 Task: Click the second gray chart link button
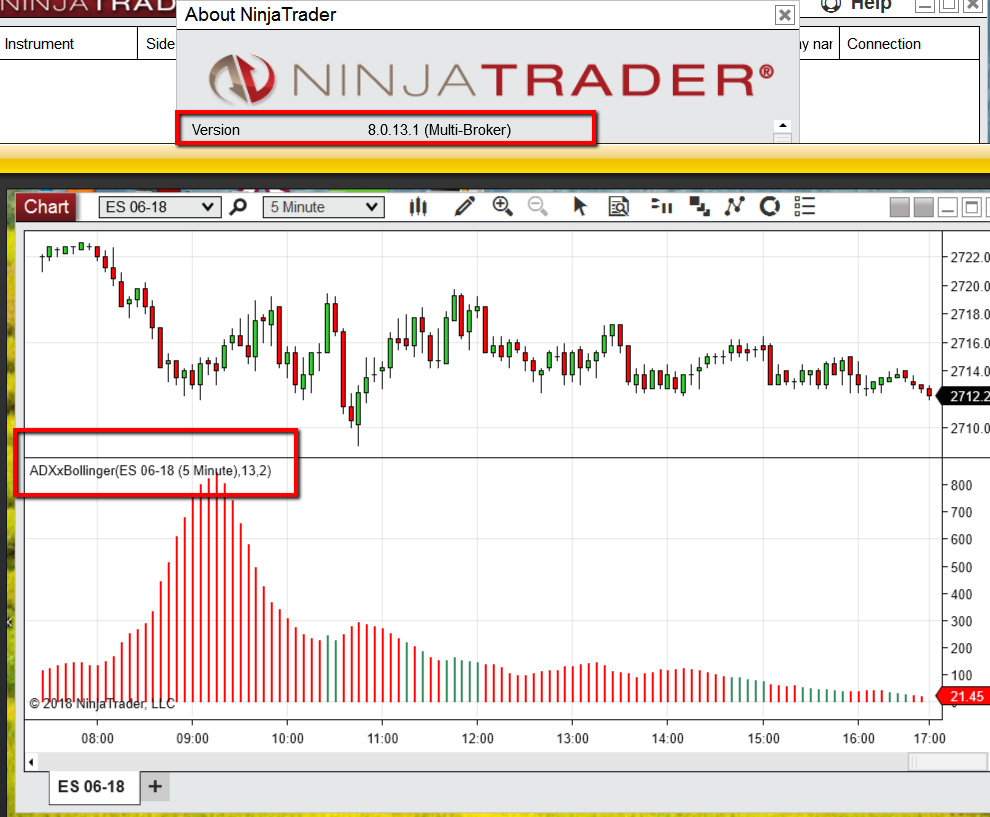(x=924, y=207)
